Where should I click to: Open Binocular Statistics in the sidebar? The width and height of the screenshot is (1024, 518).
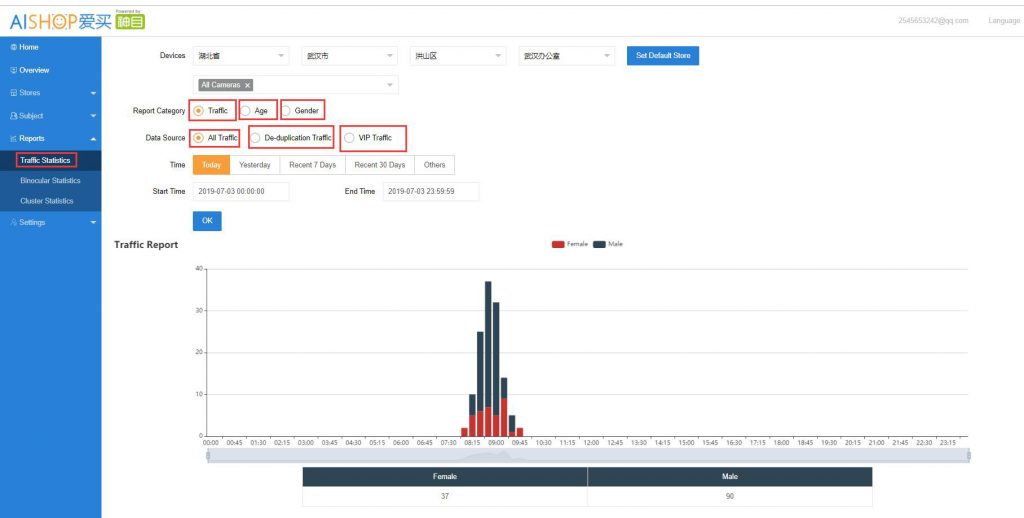(50, 181)
